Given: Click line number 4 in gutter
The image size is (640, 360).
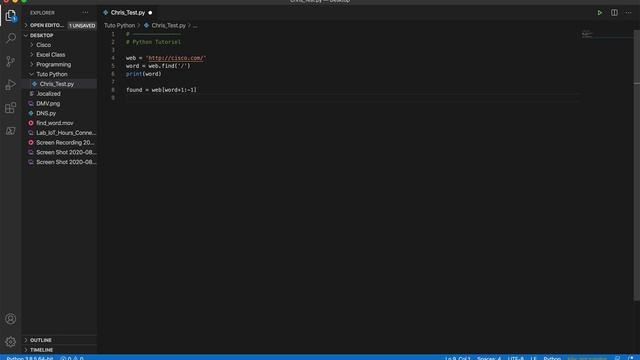Looking at the screenshot, I should click(x=113, y=58).
